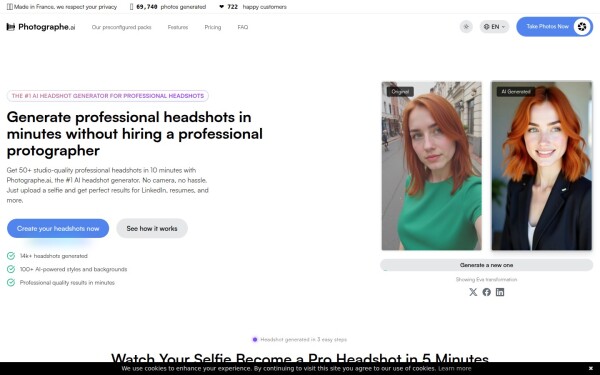Open Our preconfigured packs menu
The image size is (600, 375).
coord(122,27)
